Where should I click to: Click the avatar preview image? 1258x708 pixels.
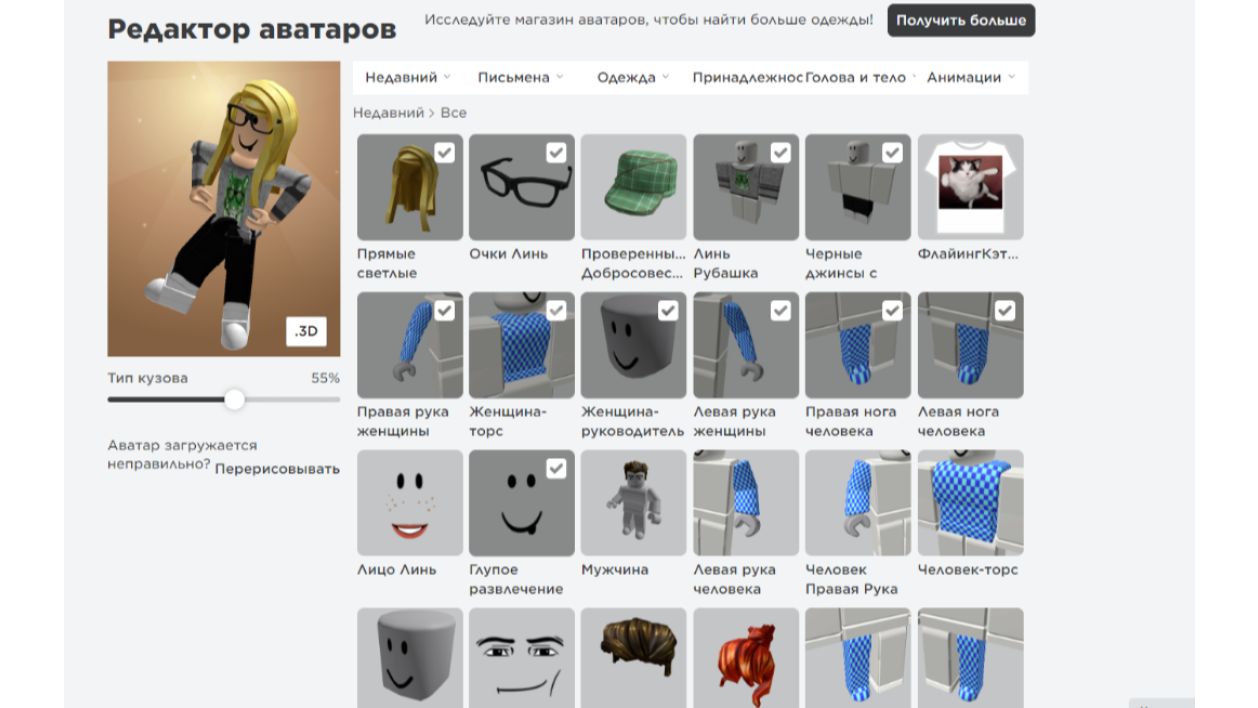224,209
